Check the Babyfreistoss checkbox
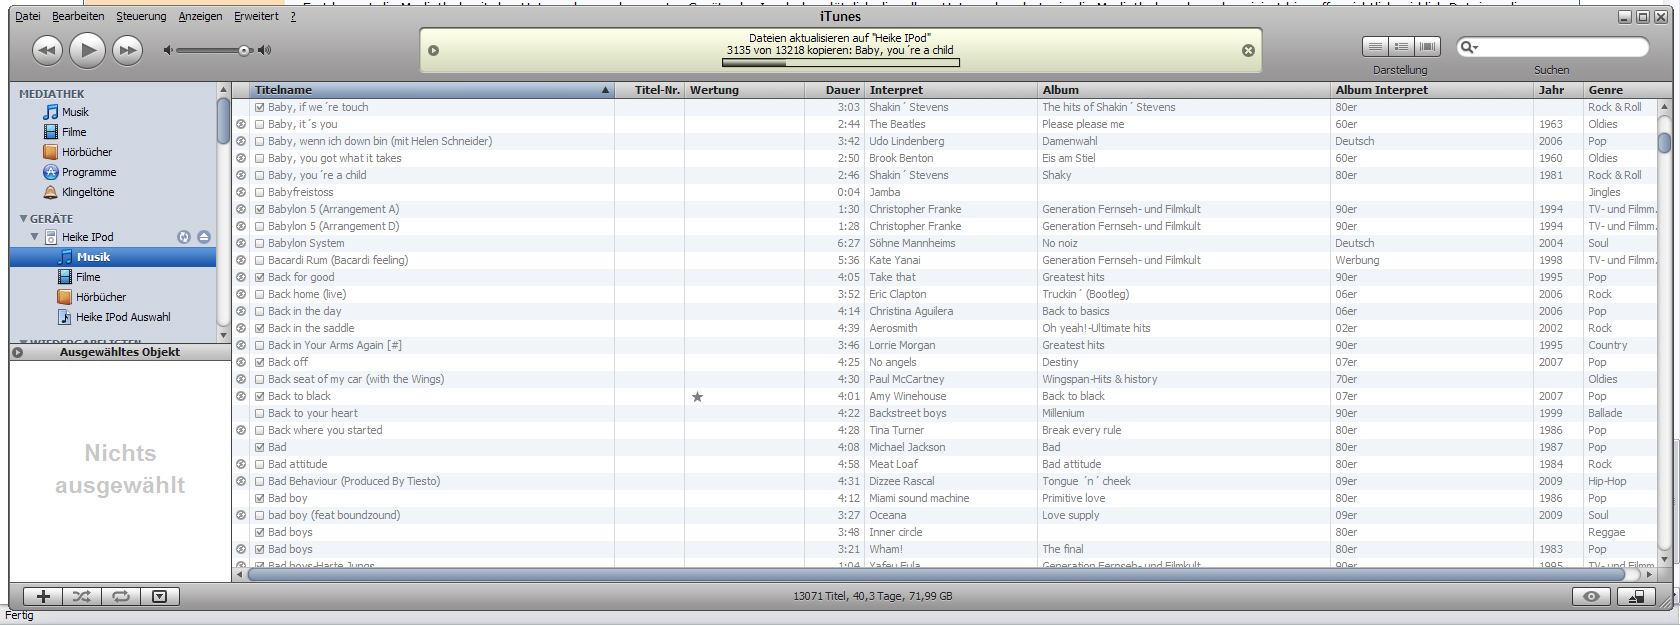 [x=260, y=192]
